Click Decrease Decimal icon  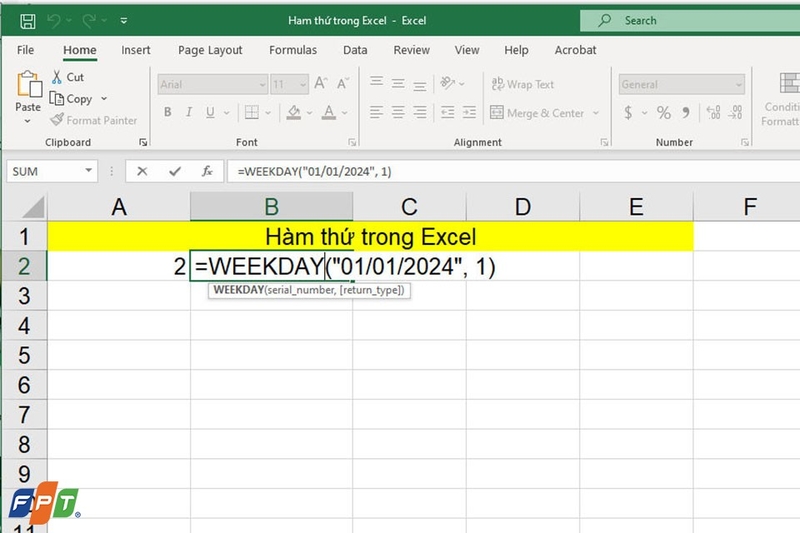tap(735, 112)
